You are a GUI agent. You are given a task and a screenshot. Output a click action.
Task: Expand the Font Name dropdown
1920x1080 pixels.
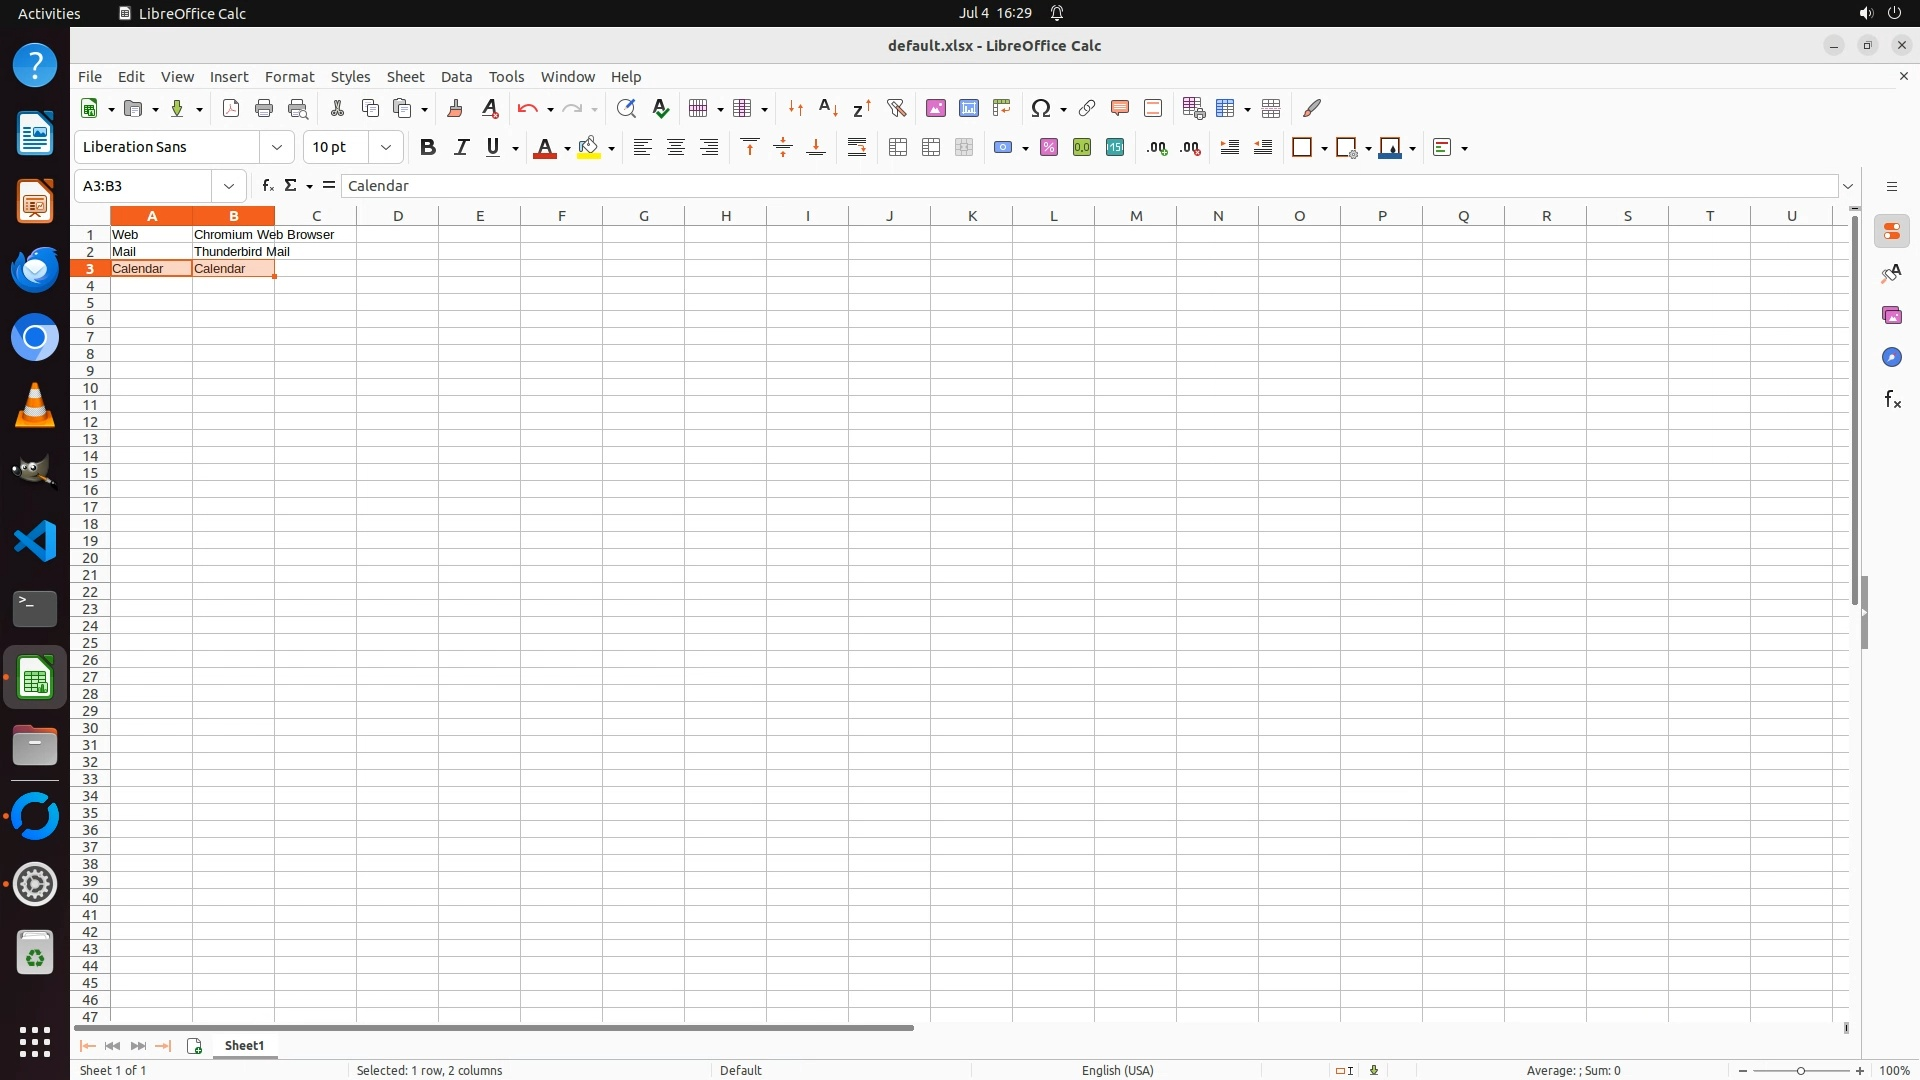click(x=277, y=147)
